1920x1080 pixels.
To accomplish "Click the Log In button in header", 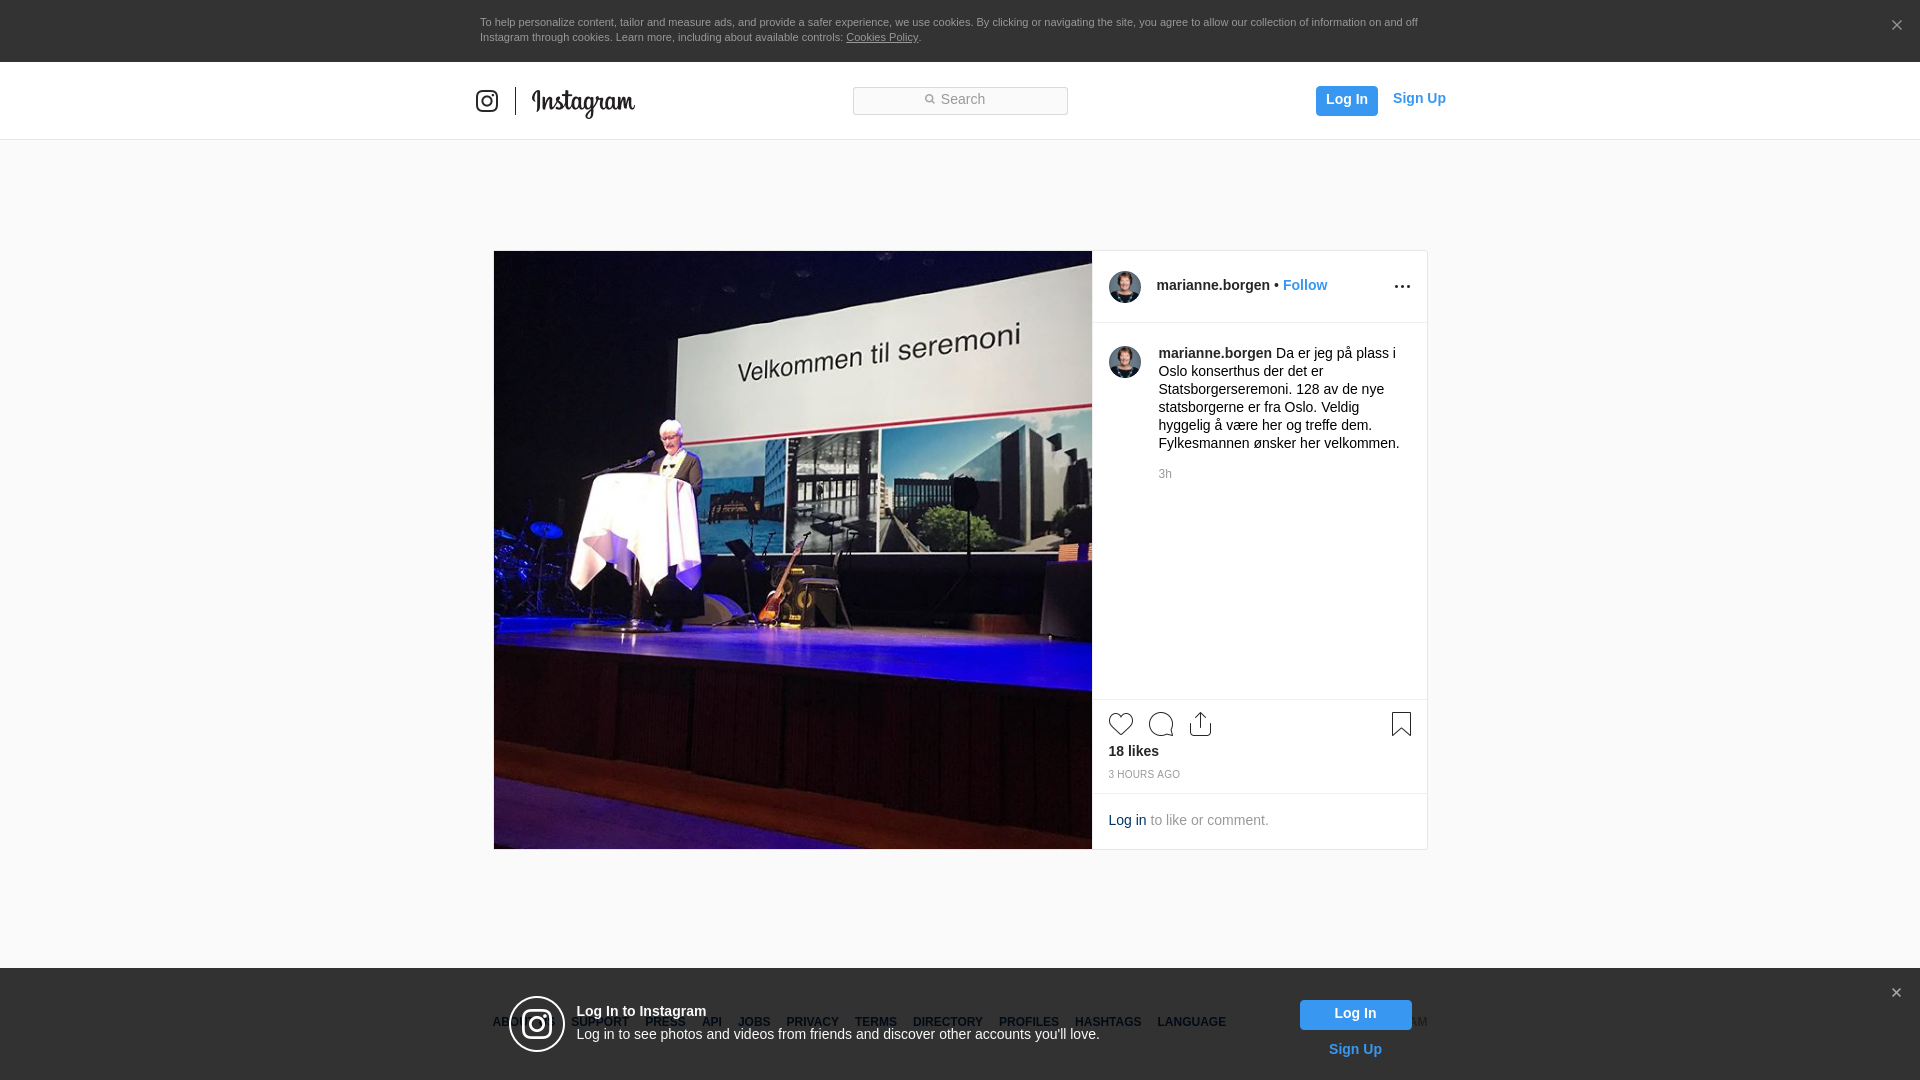I will [x=1346, y=100].
